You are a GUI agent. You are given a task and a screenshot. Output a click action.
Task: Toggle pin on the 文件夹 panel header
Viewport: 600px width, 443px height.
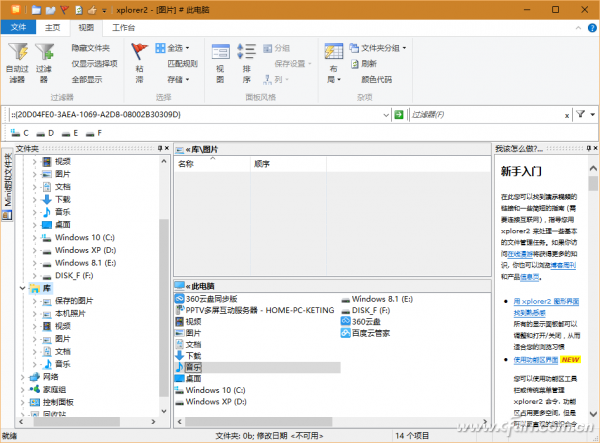[x=160, y=148]
